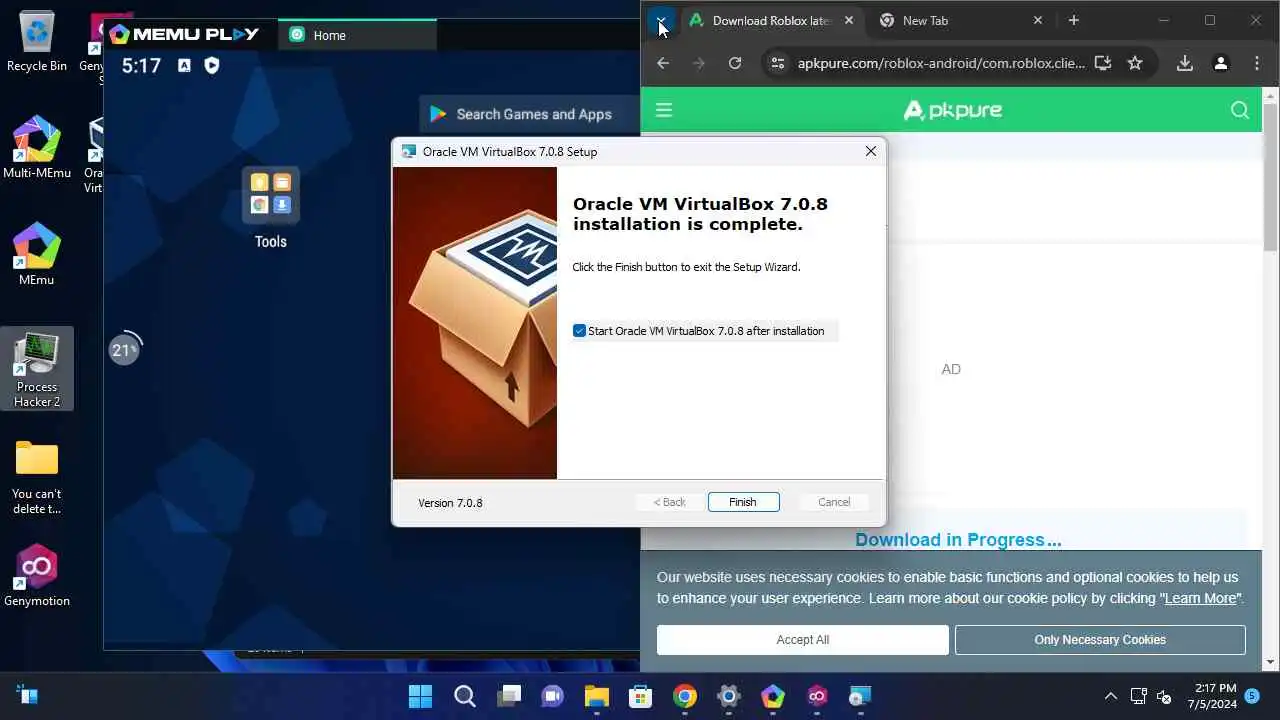Open the clock showing 2:17 PM
This screenshot has width=1280, height=720.
point(1212,696)
